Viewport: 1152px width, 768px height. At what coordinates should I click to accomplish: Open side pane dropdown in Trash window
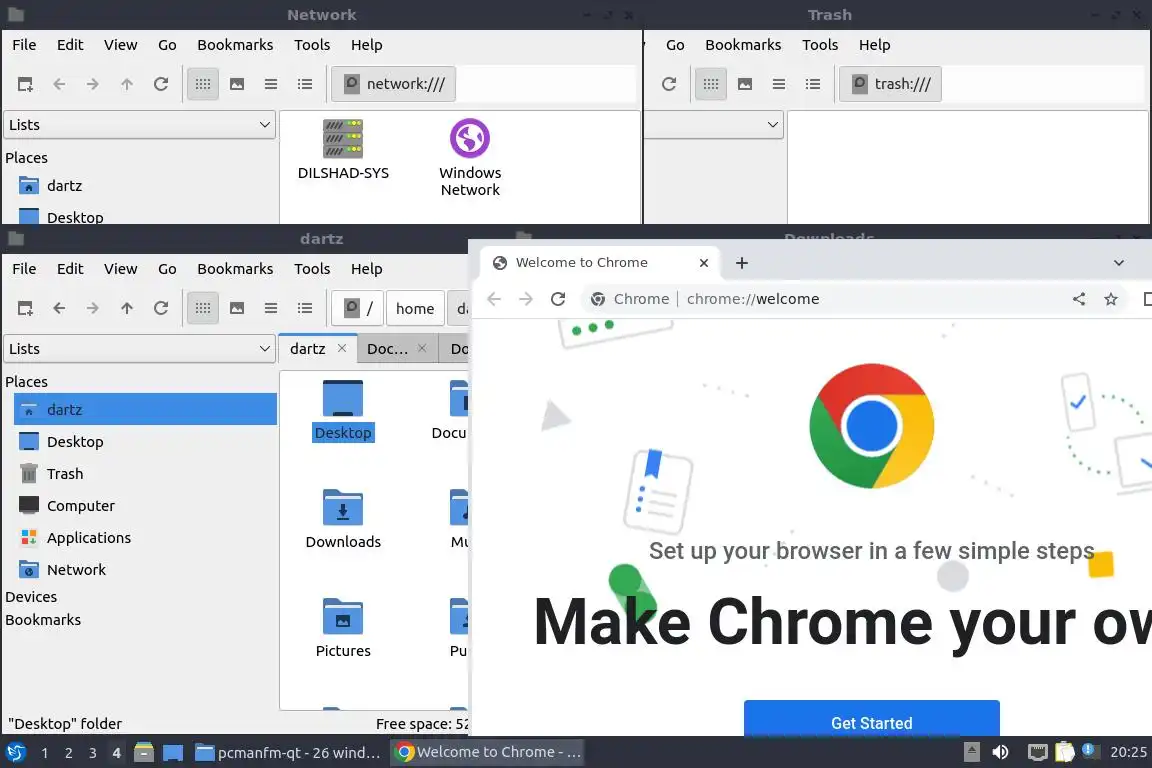[714, 125]
